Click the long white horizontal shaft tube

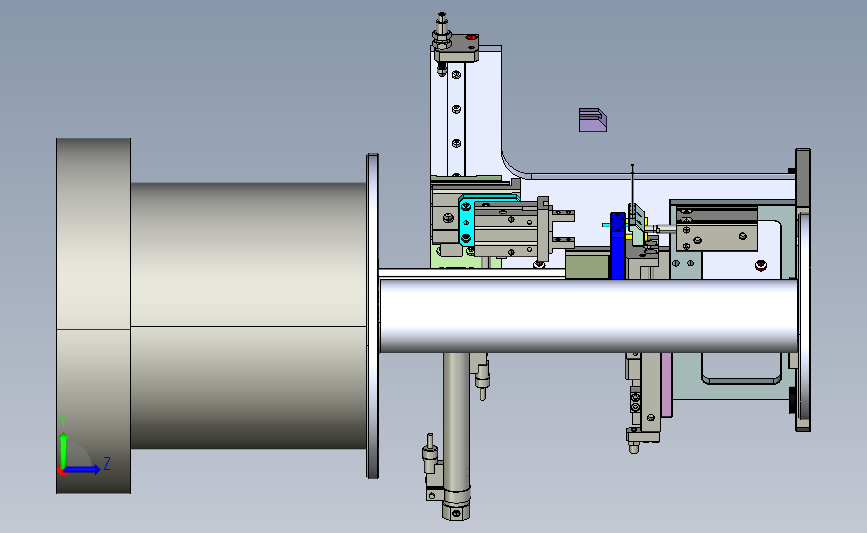589,315
